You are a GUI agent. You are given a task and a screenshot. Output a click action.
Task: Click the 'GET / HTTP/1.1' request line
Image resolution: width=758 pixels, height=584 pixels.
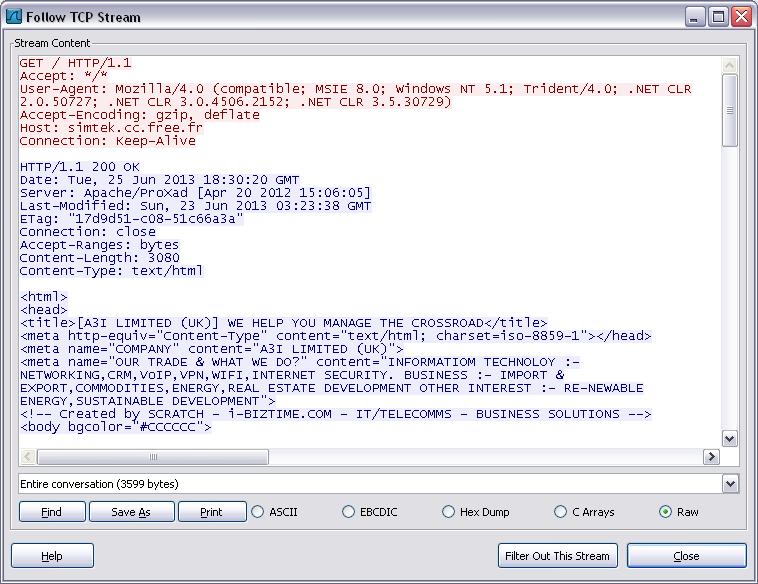pyautogui.click(x=75, y=63)
